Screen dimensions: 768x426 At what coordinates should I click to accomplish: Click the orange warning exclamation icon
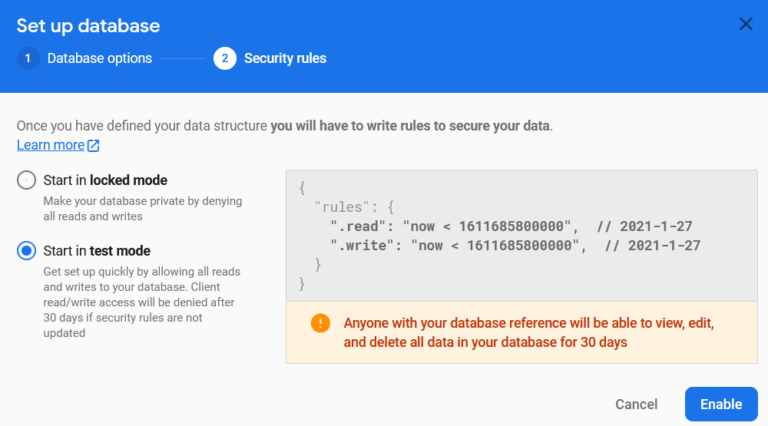pos(320,323)
